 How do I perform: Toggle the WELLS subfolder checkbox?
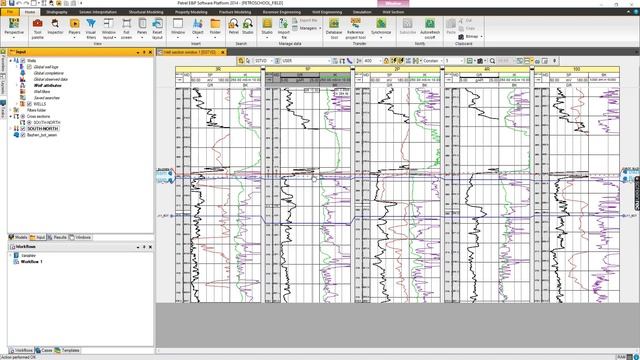(x=29, y=104)
